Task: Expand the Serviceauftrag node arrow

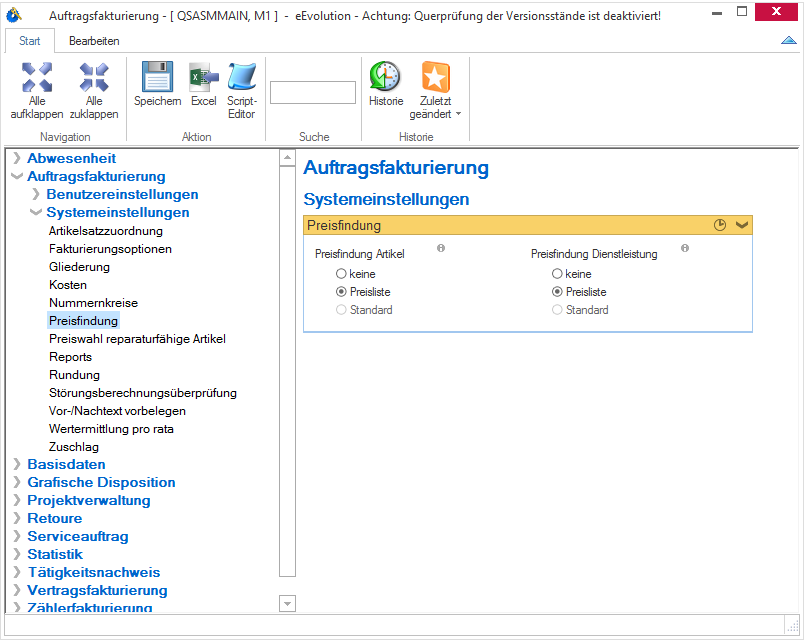Action: pyautogui.click(x=17, y=536)
